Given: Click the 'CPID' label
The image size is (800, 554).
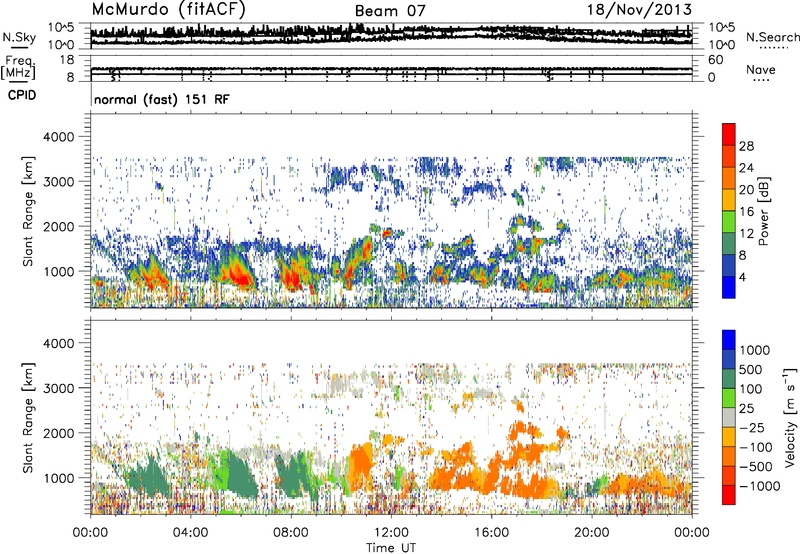Looking at the screenshot, I should (x=22, y=95).
